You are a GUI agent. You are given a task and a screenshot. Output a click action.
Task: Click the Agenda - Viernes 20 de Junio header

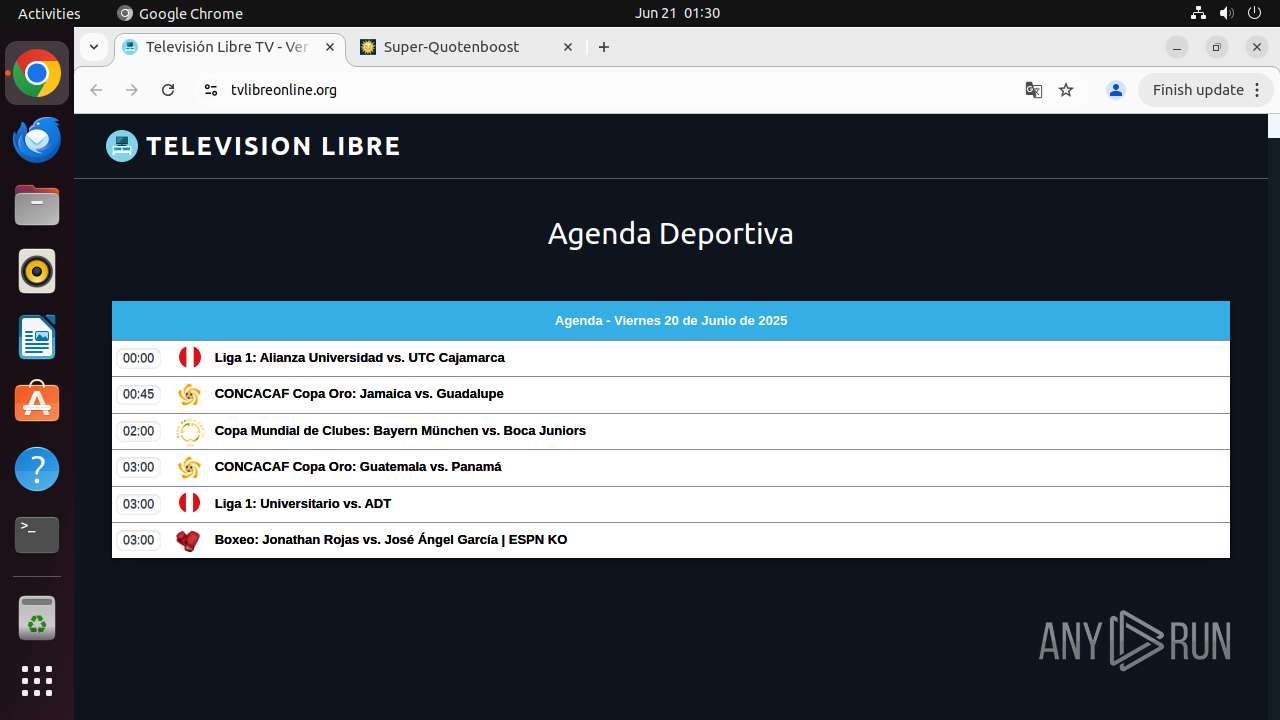[x=671, y=321]
